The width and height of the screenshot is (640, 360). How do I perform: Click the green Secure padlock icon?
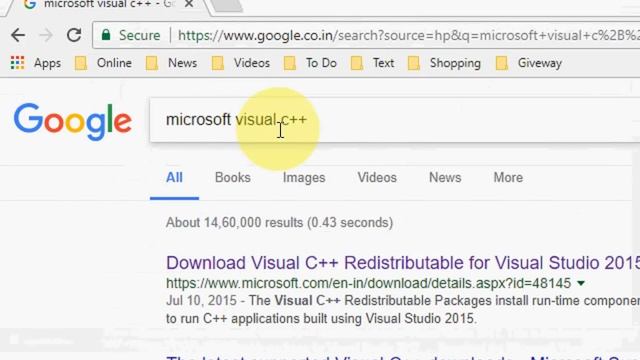click(x=106, y=35)
